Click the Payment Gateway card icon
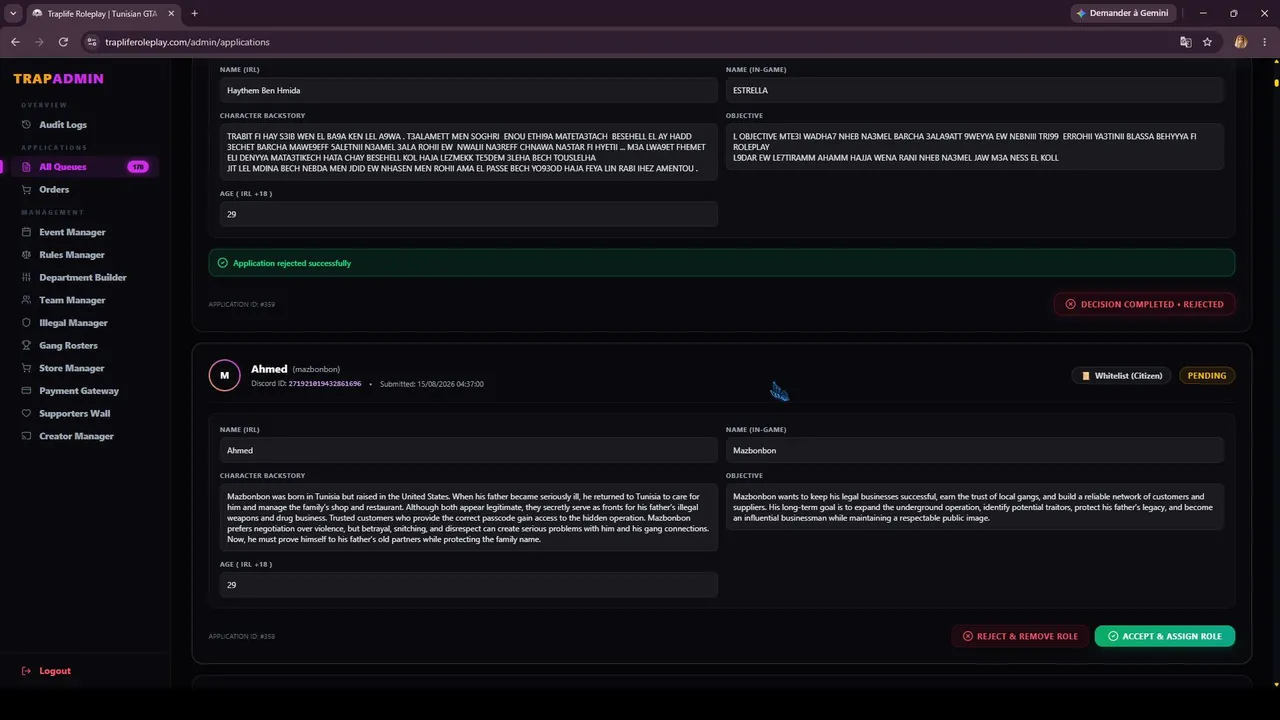The width and height of the screenshot is (1280, 720). click(x=27, y=391)
